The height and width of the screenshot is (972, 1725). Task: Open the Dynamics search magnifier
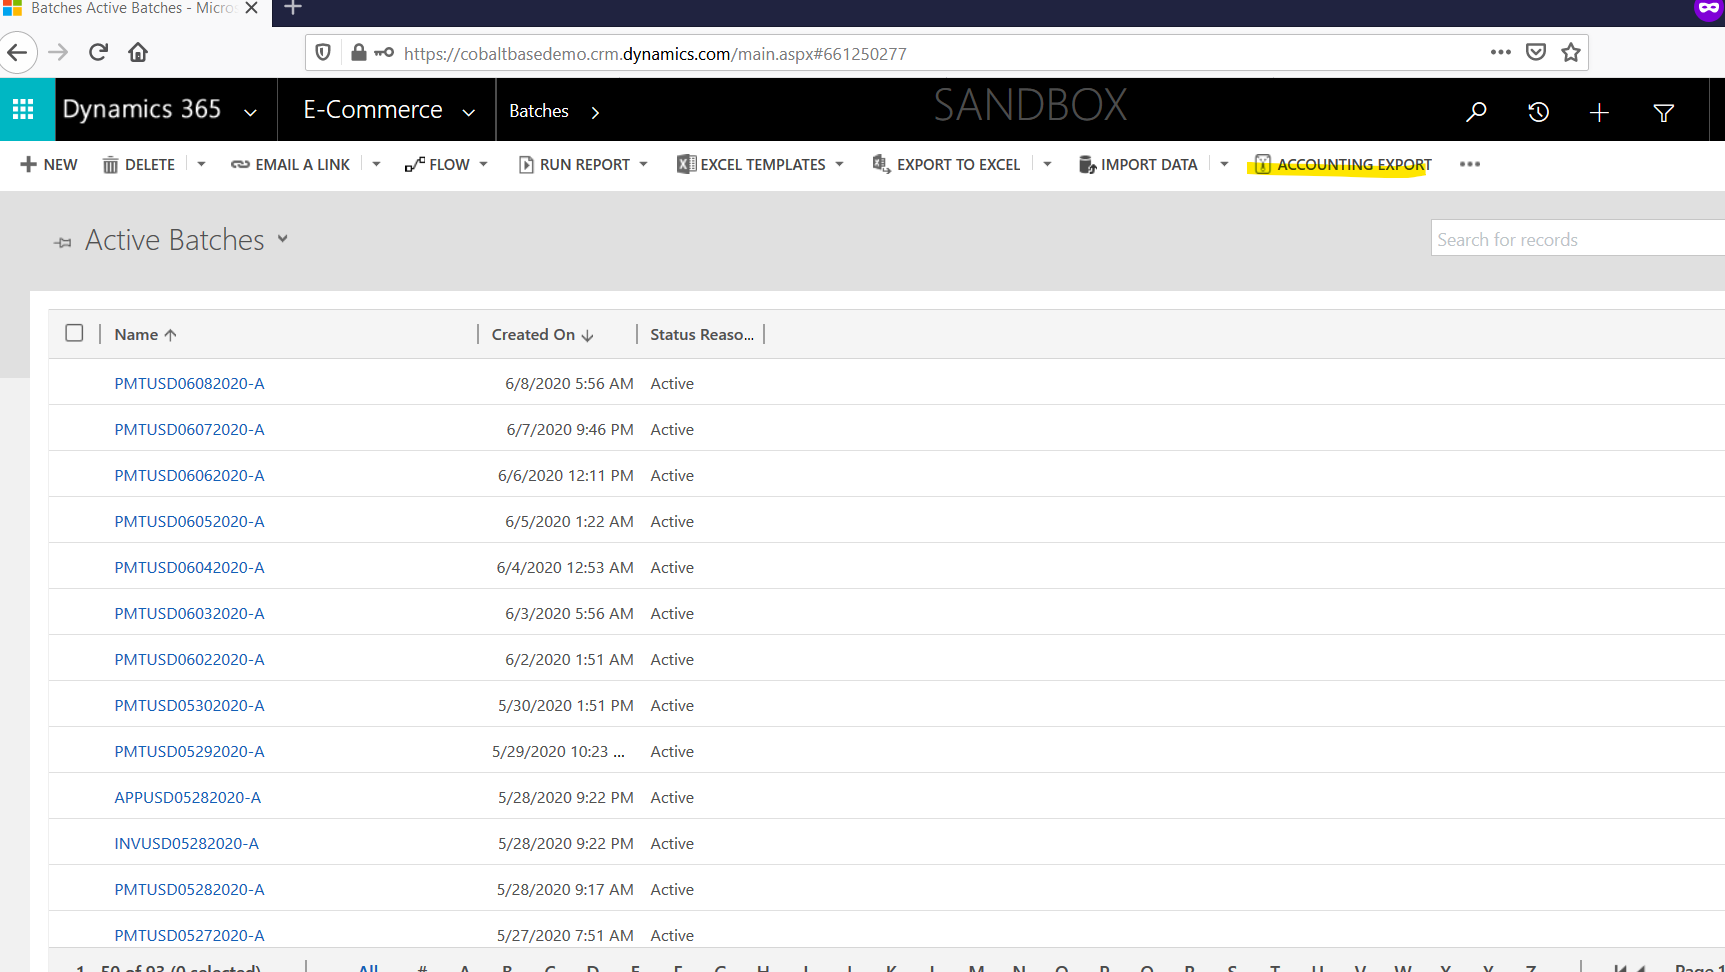(x=1476, y=112)
